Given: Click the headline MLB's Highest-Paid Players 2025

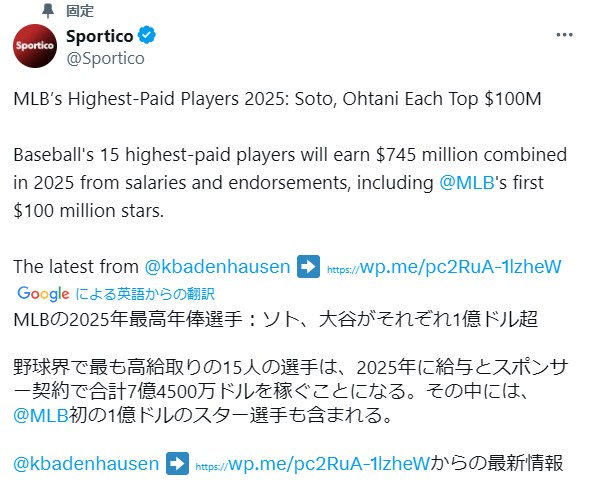Looking at the screenshot, I should click(x=277, y=99).
